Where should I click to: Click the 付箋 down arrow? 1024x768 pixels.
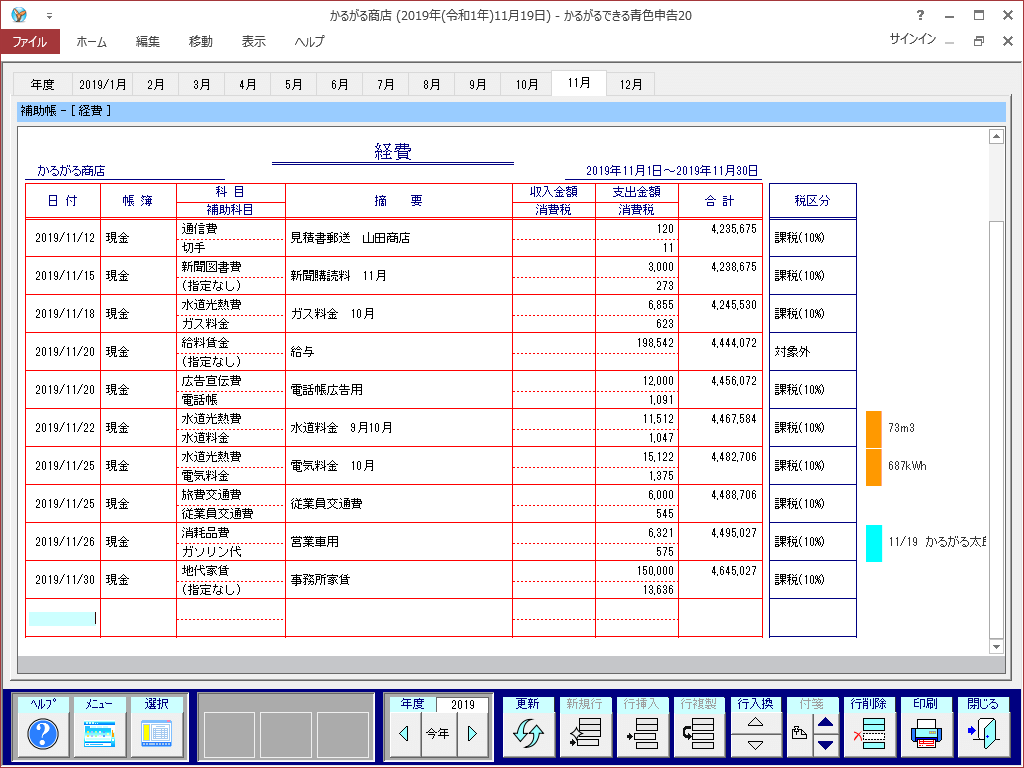[825, 745]
